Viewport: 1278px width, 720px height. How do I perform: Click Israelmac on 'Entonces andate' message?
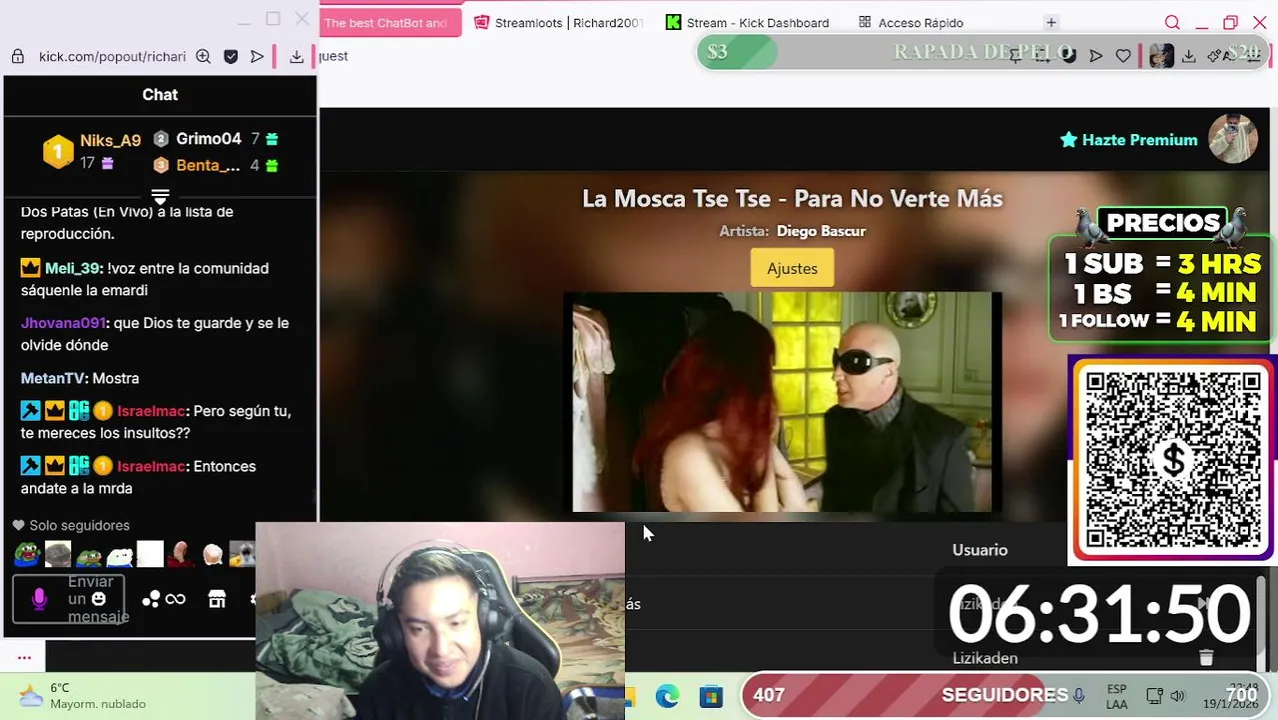[151, 466]
